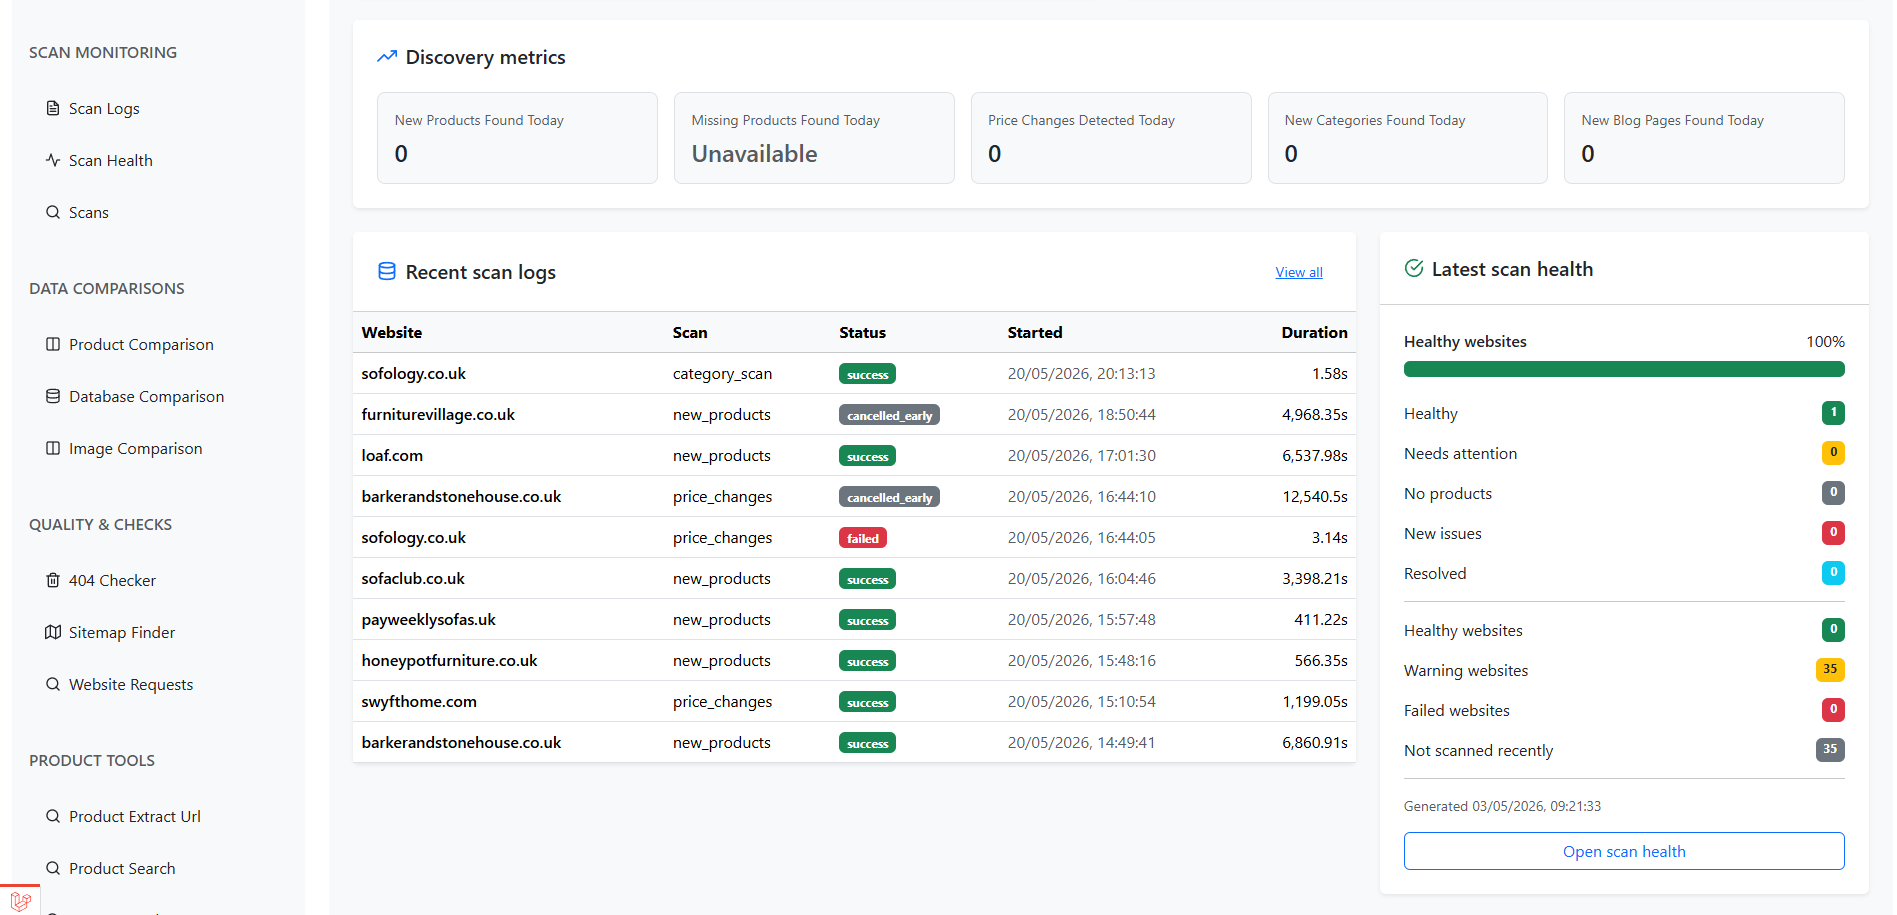
Task: Click the Failed websites count badge
Action: click(x=1833, y=709)
